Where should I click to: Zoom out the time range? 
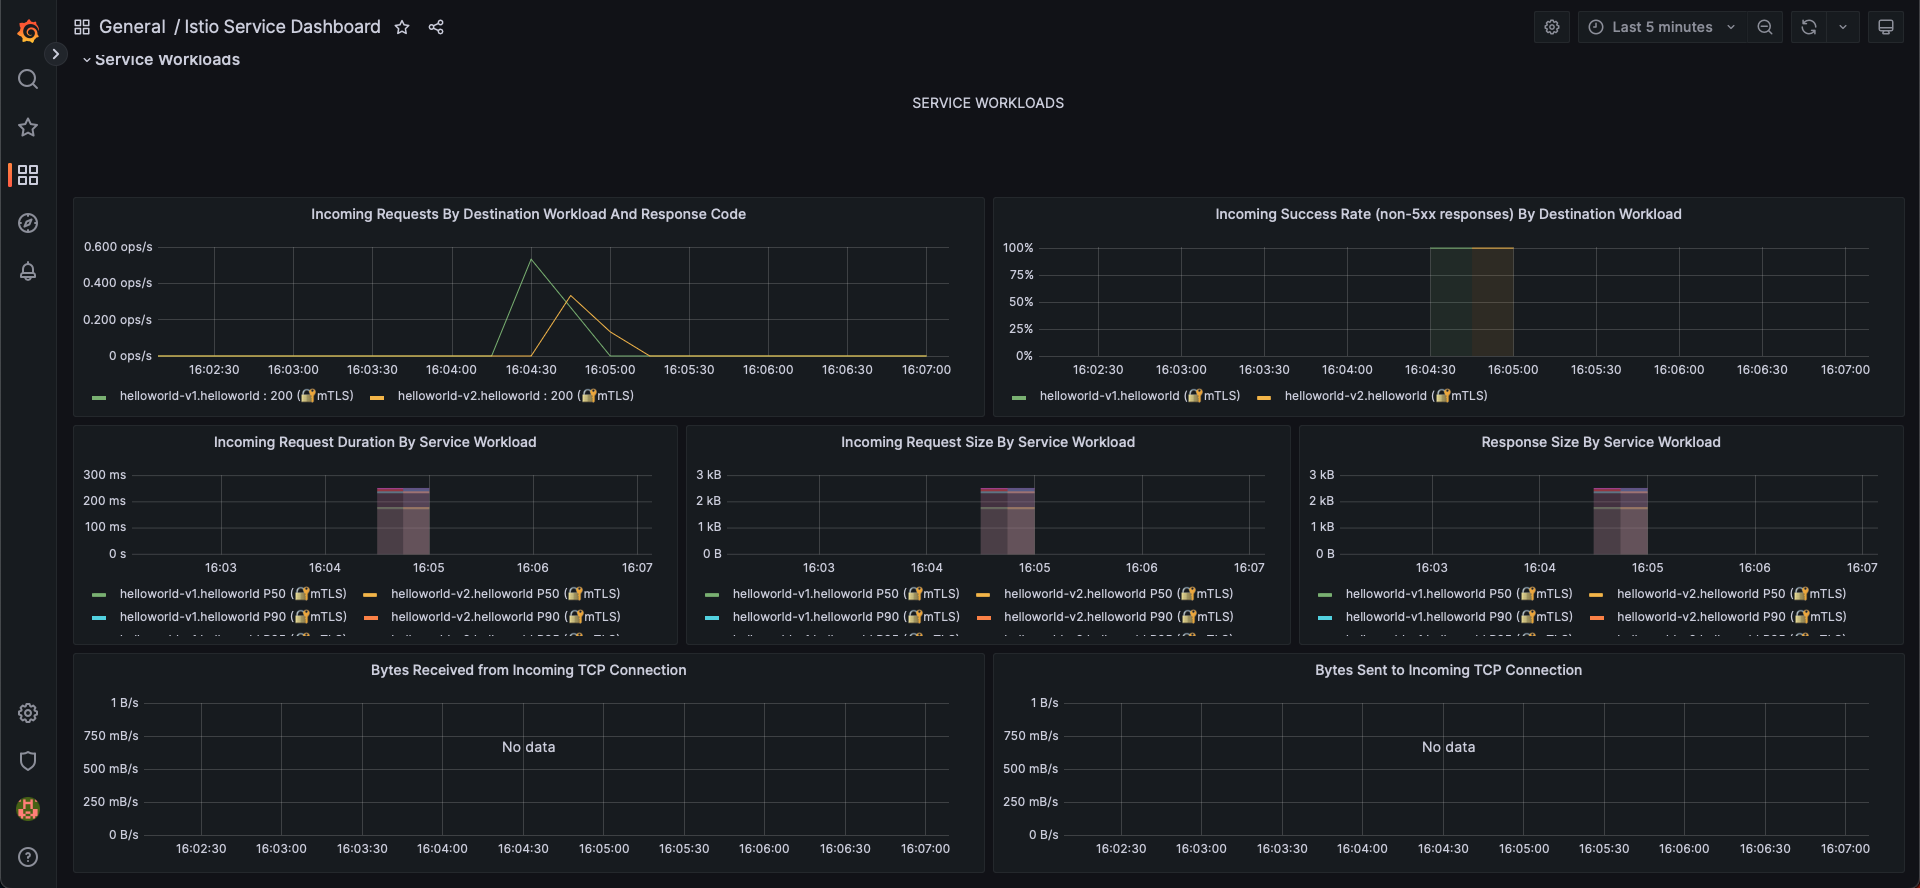(x=1765, y=27)
